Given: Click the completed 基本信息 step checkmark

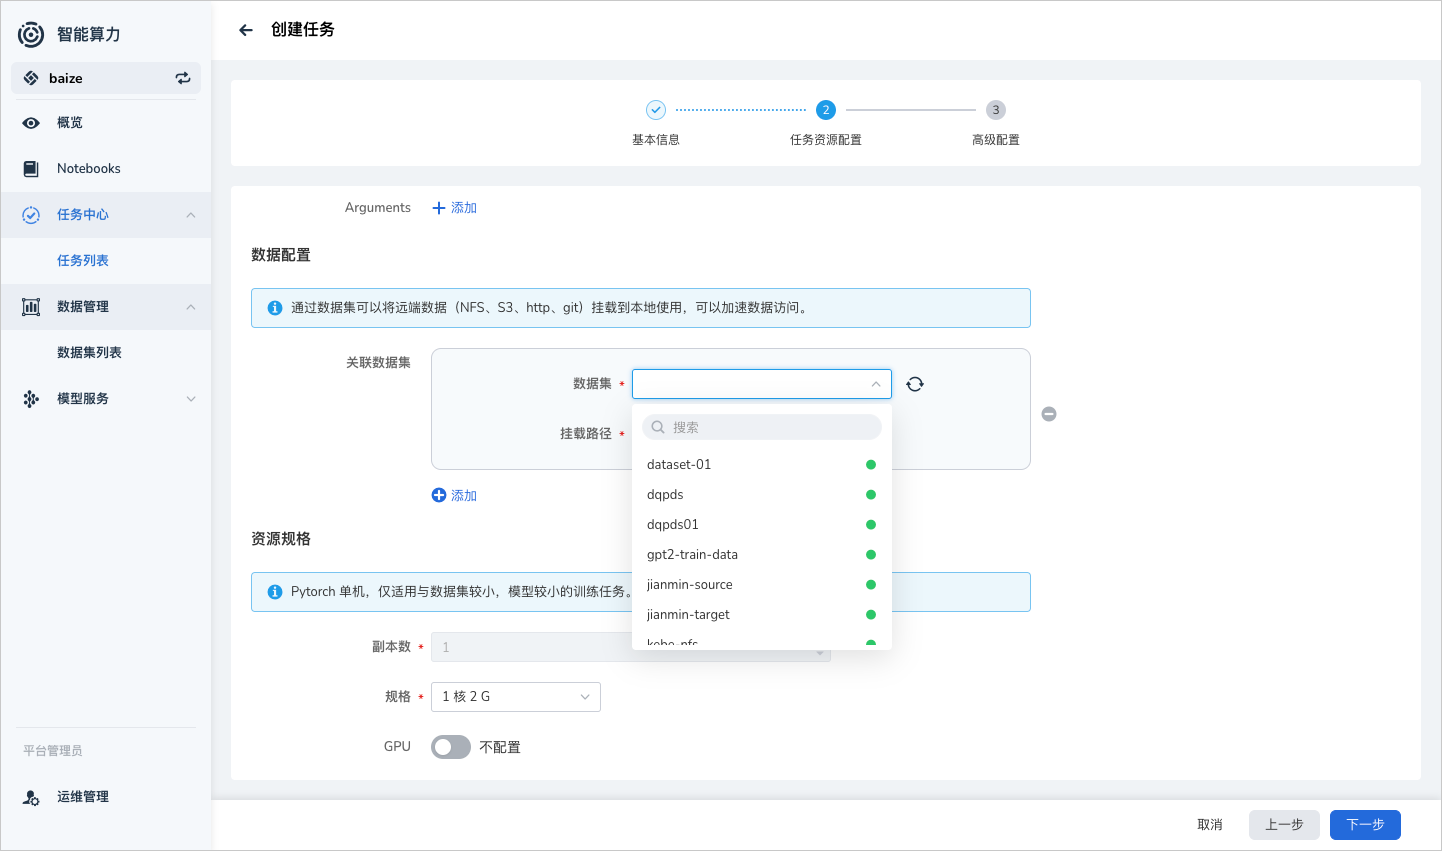Looking at the screenshot, I should [656, 110].
